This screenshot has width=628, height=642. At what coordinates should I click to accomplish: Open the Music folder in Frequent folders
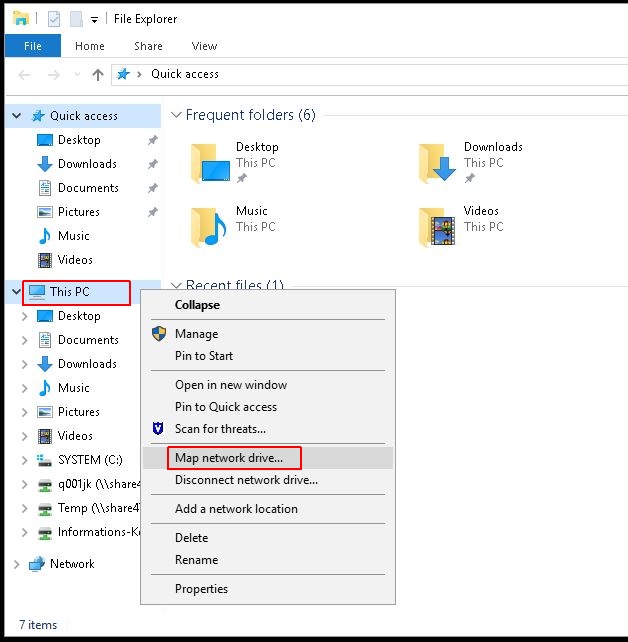(x=210, y=227)
